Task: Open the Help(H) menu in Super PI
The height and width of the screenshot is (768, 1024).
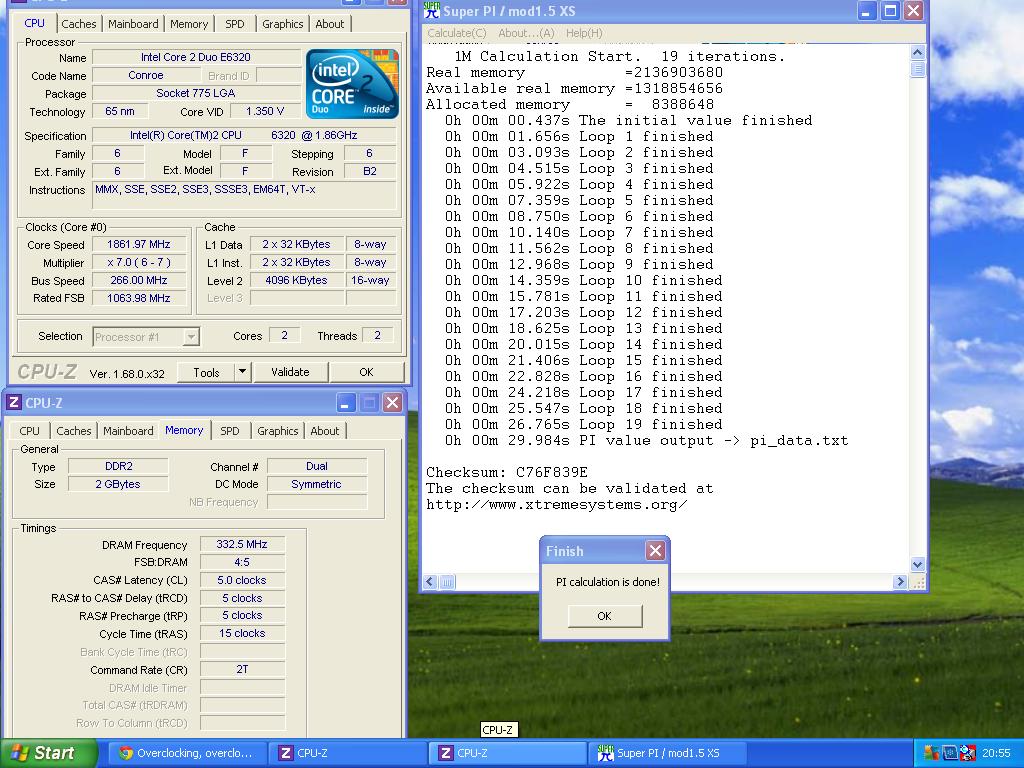Action: (584, 33)
